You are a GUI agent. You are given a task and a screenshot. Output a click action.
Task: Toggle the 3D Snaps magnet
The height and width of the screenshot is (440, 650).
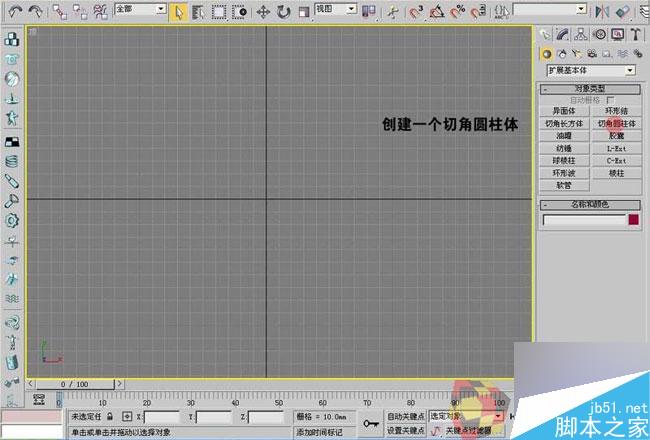click(416, 12)
